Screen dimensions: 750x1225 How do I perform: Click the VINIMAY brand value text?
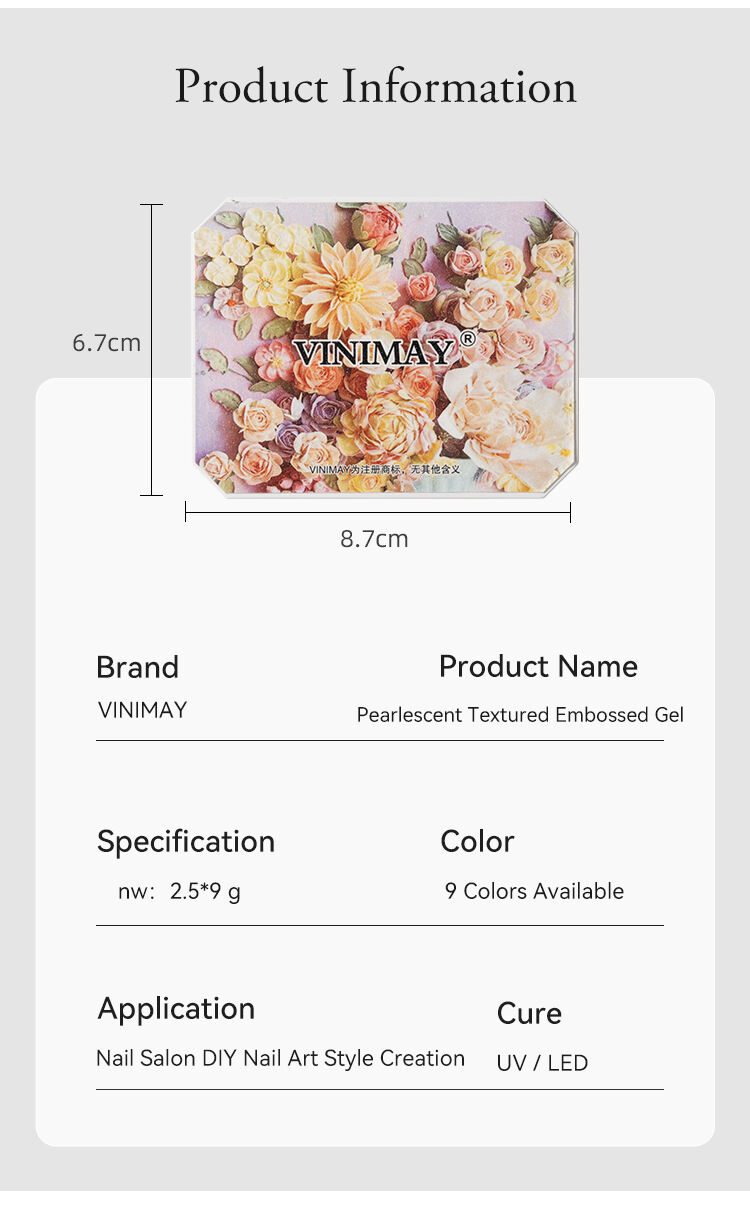142,710
